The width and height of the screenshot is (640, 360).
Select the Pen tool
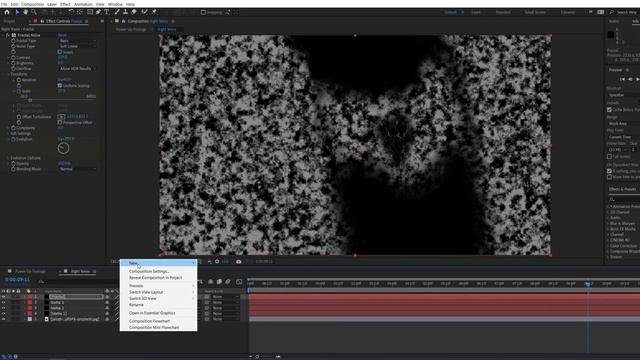coord(98,12)
